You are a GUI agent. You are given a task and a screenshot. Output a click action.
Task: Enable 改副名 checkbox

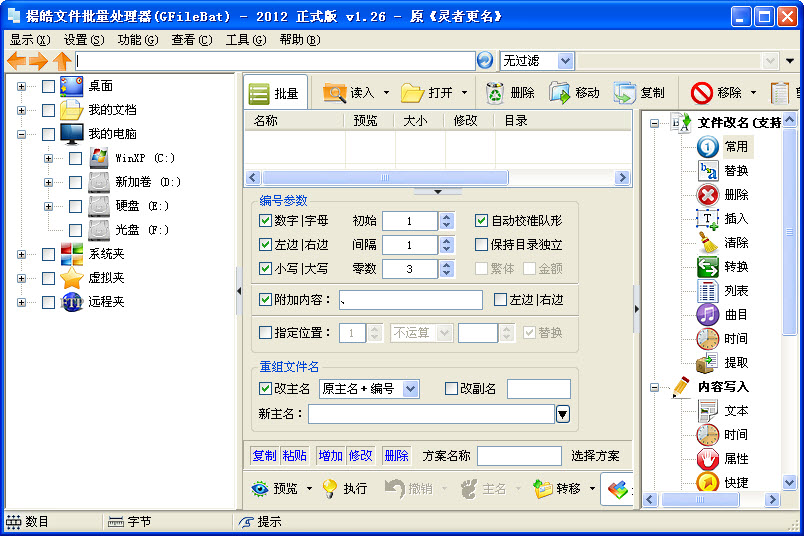point(451,389)
